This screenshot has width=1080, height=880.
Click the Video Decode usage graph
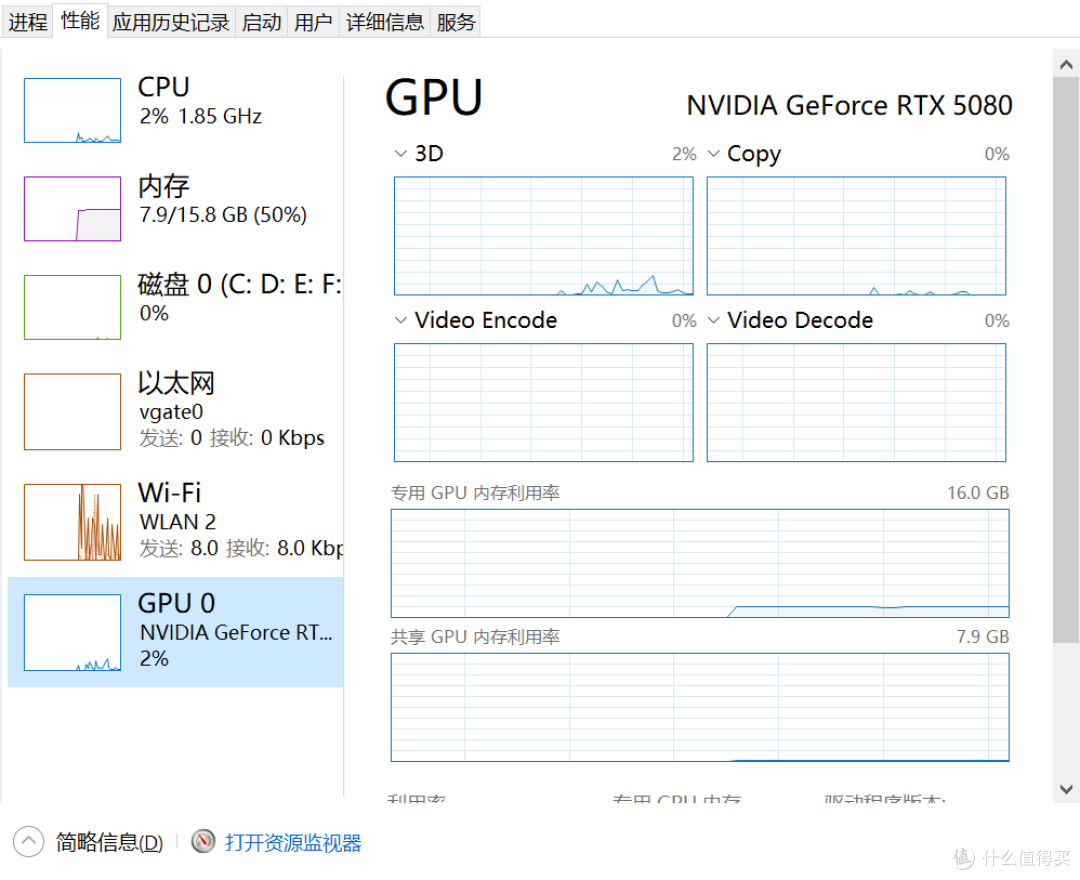coord(856,402)
